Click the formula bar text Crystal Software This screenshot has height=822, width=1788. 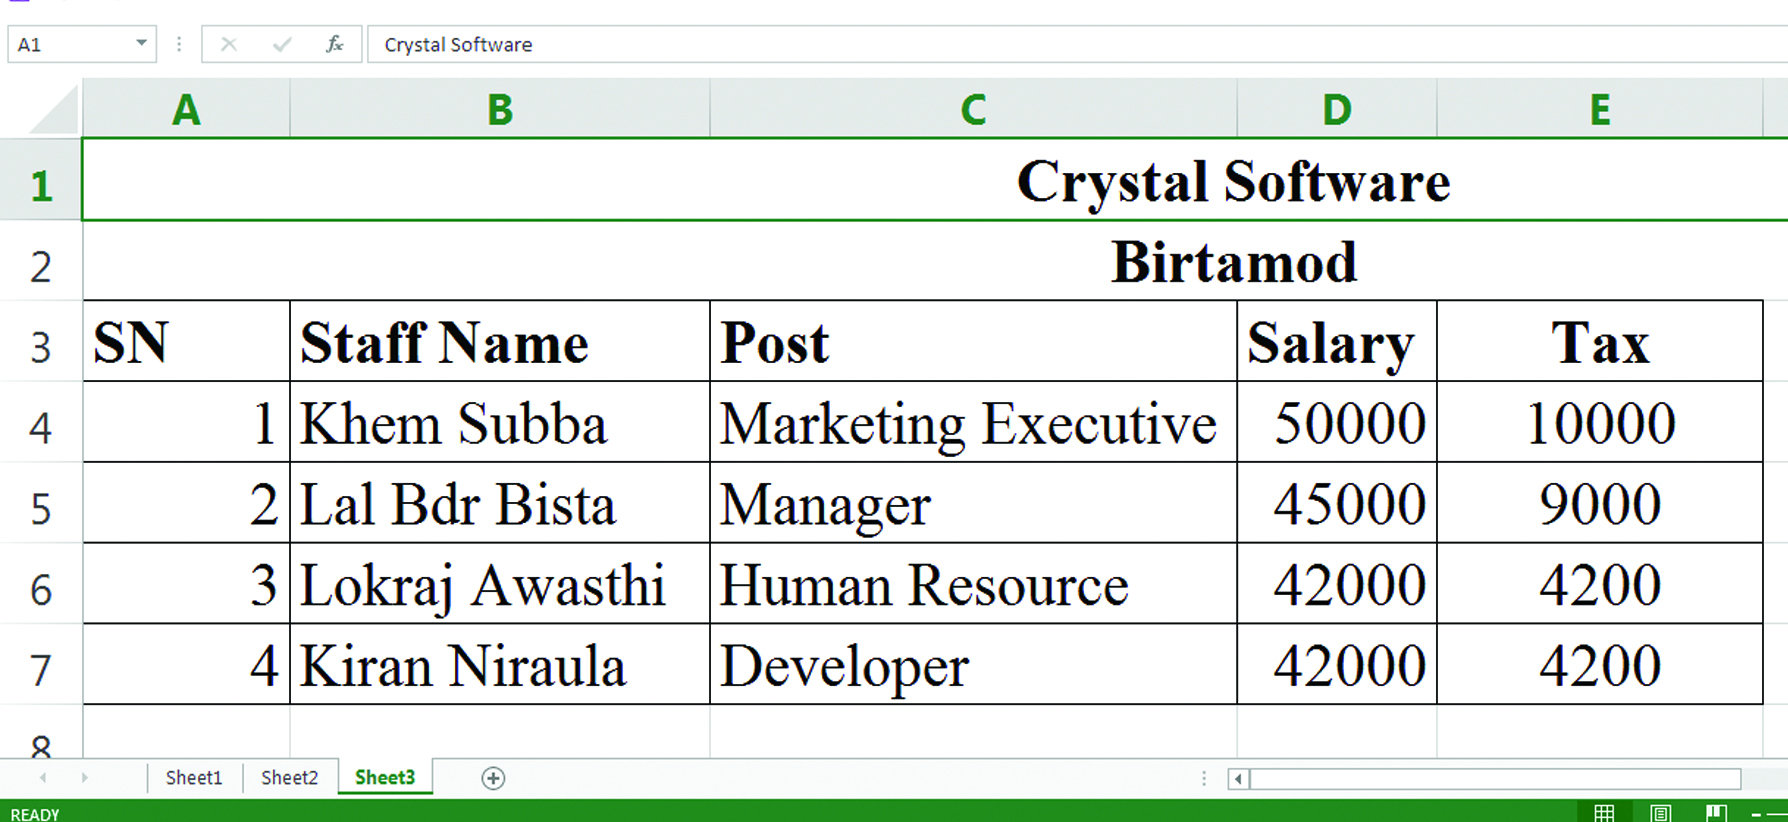(458, 45)
